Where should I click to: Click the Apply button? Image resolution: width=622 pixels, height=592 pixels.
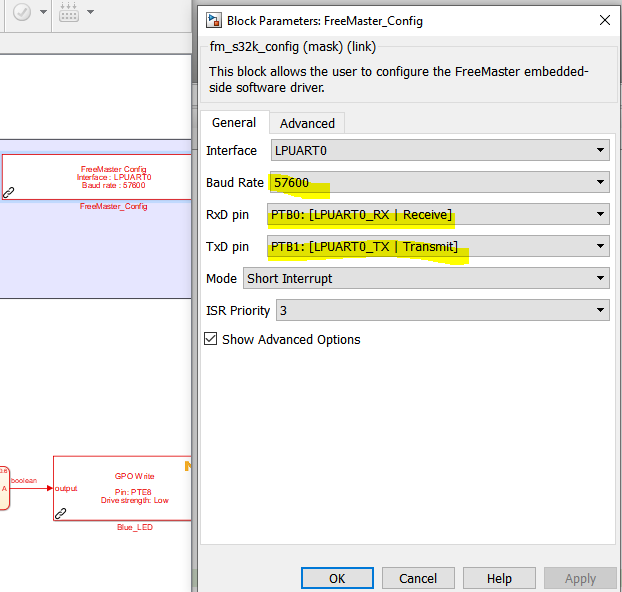[x=580, y=578]
